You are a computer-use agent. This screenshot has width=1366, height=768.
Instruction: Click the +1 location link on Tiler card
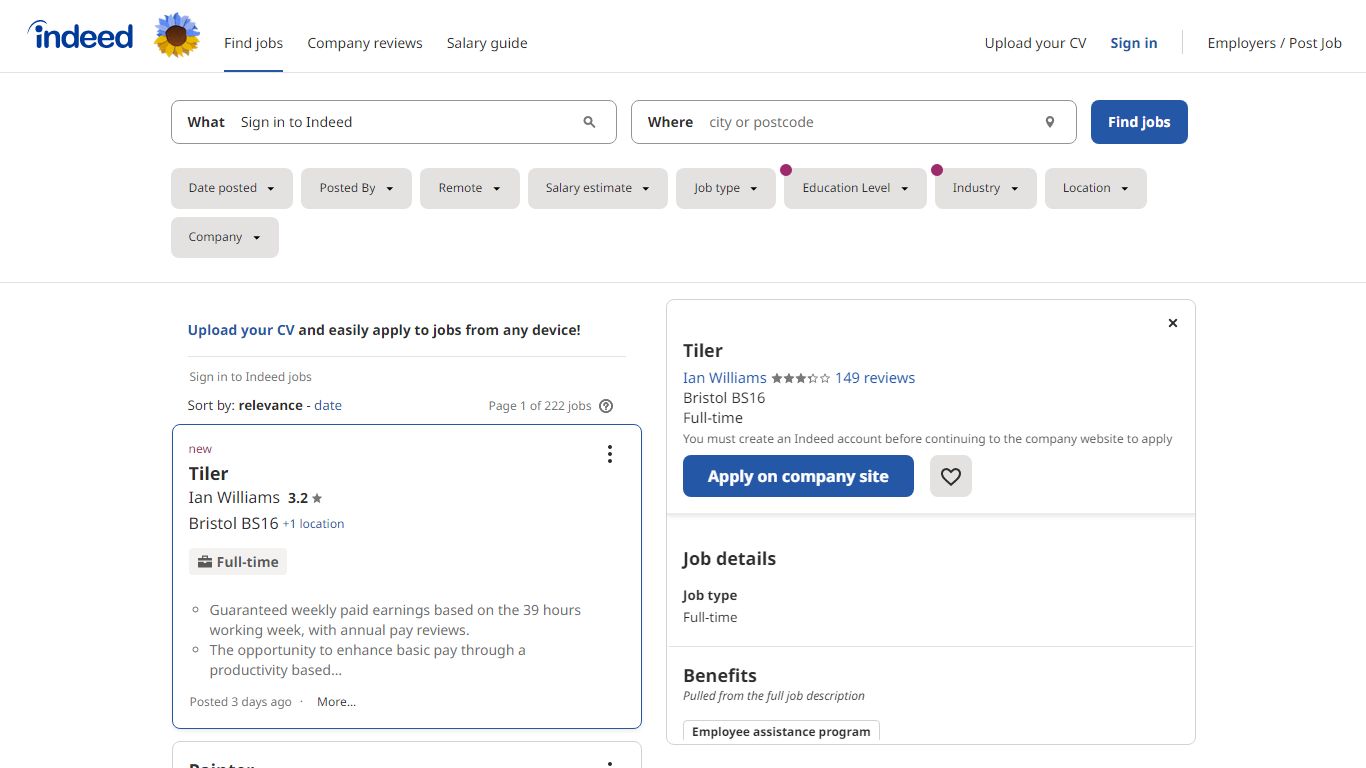pyautogui.click(x=313, y=524)
